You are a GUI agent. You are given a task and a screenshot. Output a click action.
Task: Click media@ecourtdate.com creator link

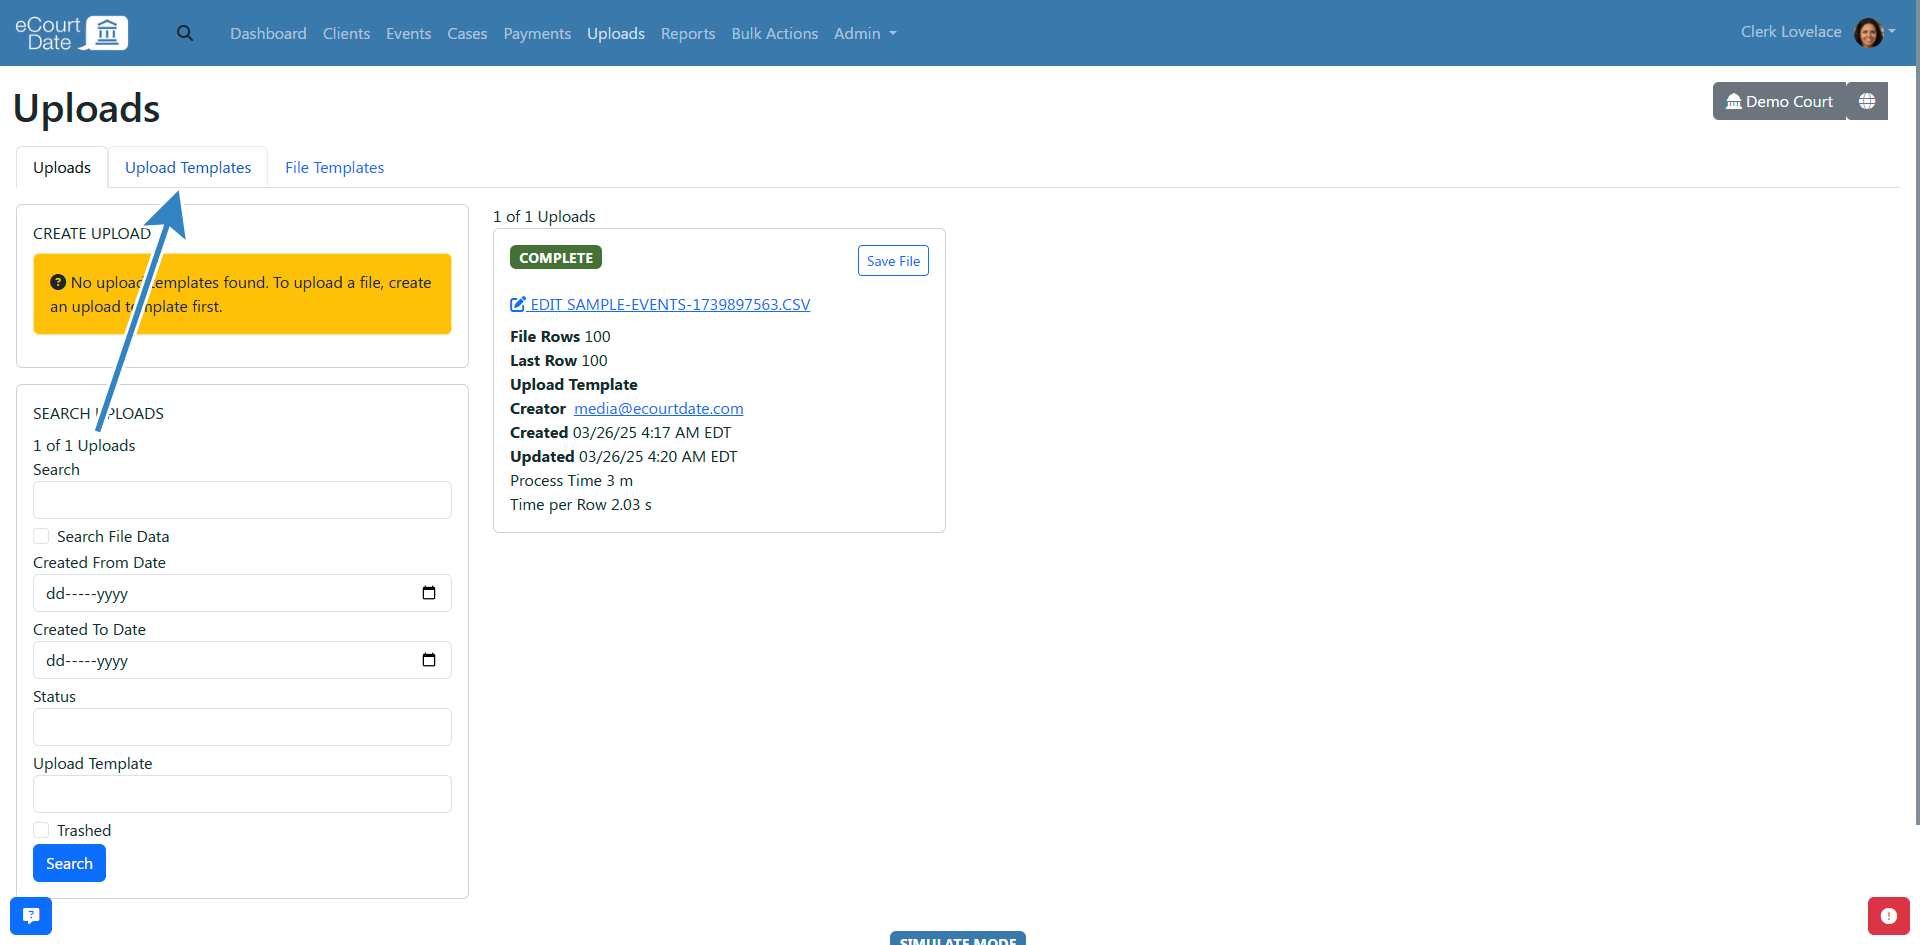(x=658, y=408)
